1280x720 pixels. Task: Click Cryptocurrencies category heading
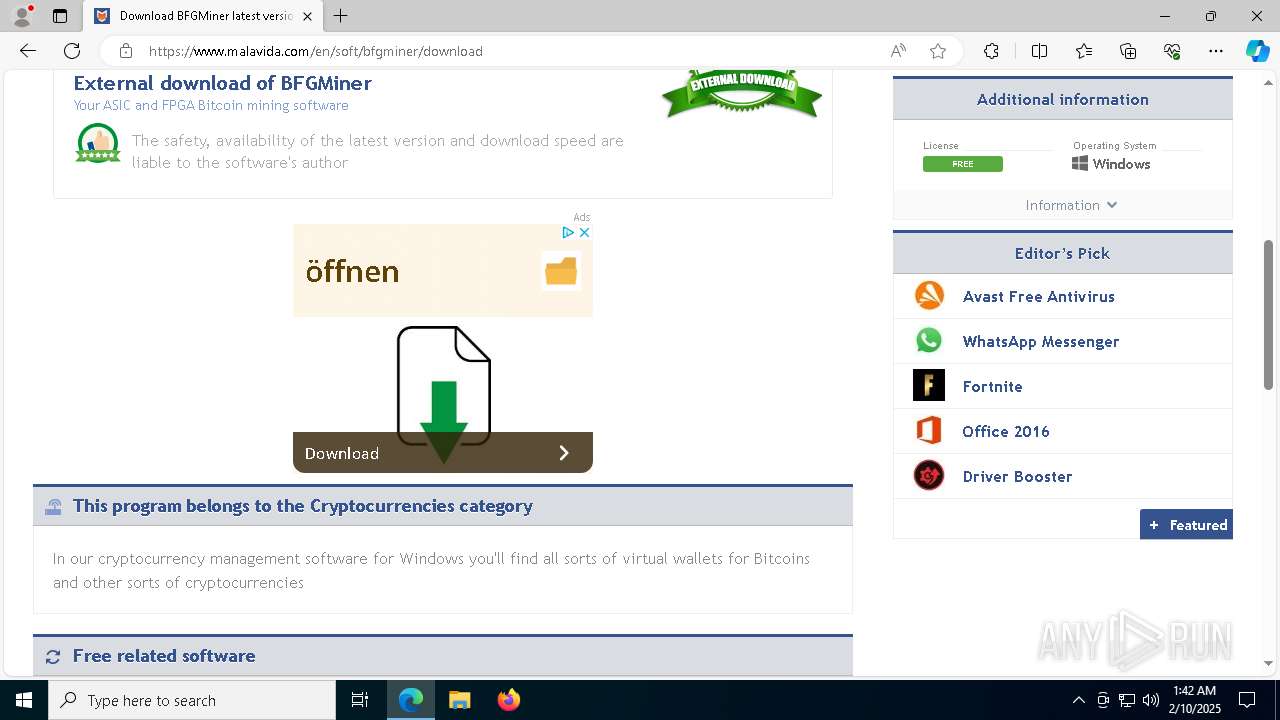[303, 506]
